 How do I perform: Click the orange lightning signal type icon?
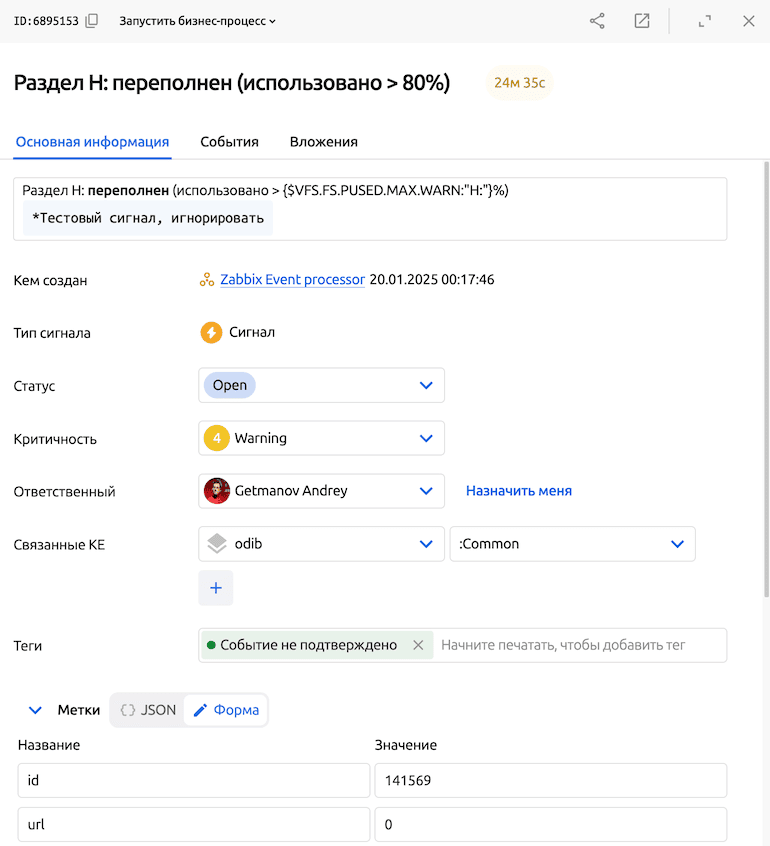click(x=211, y=333)
